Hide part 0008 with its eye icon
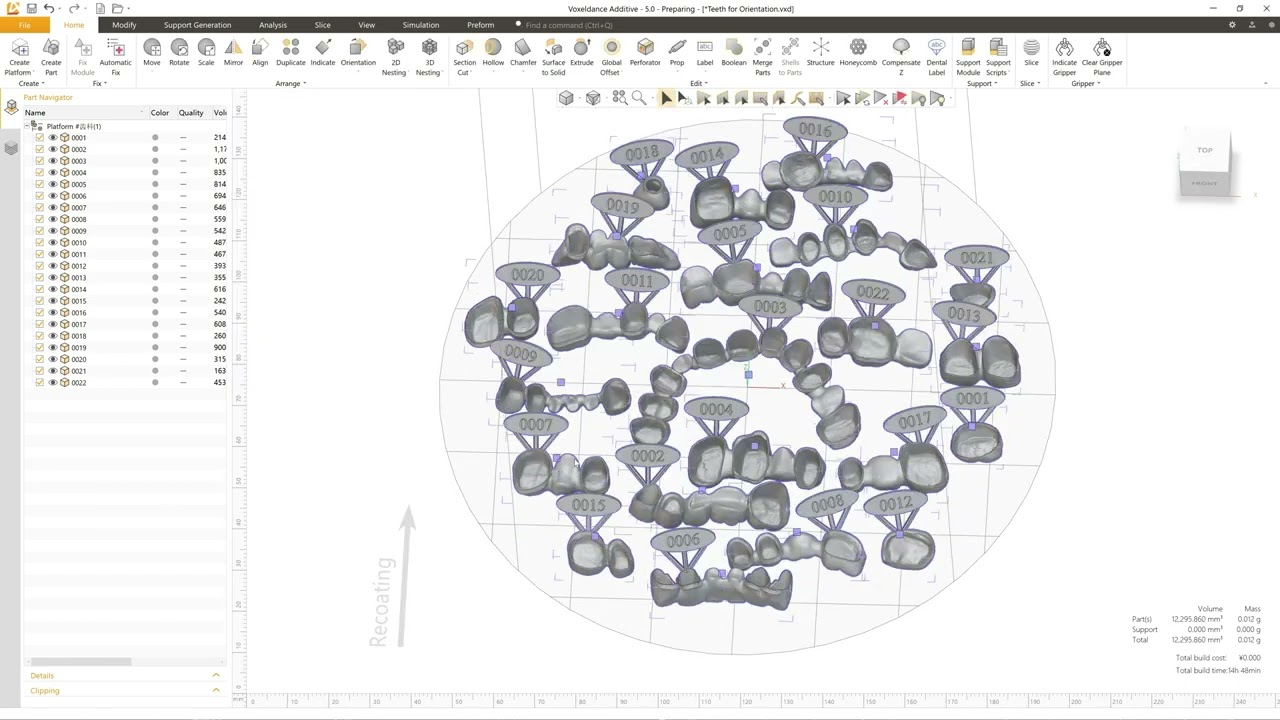Screen dimensions: 1280x720 click(x=52, y=219)
